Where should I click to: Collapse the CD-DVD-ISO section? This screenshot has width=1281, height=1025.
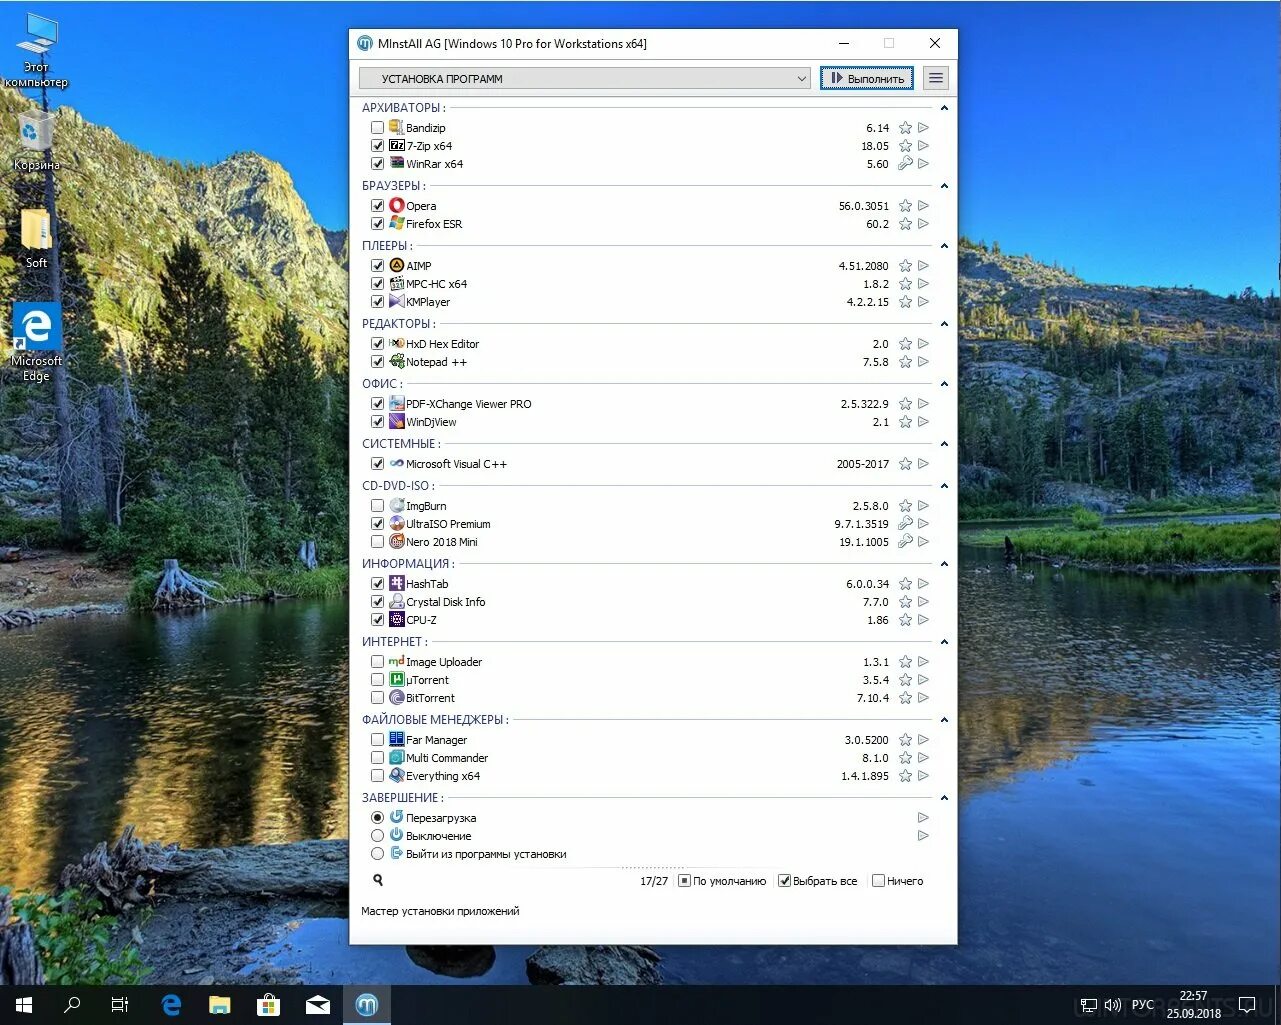click(944, 486)
